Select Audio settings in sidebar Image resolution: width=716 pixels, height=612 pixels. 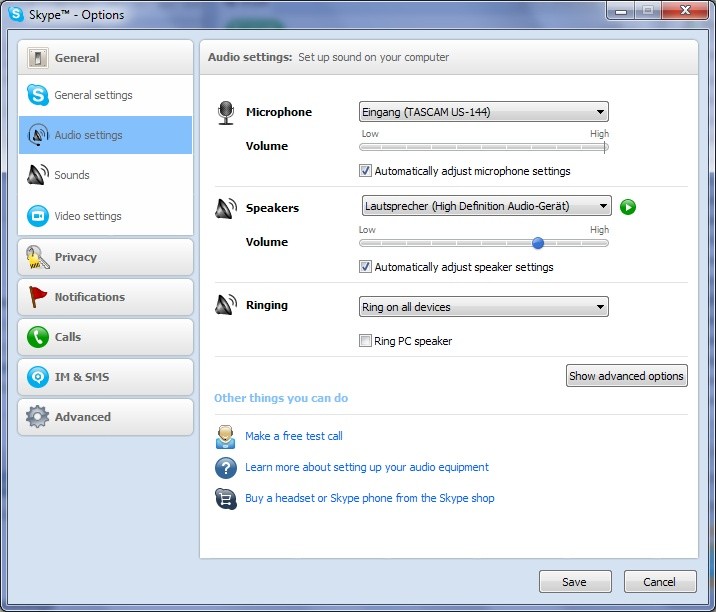(105, 135)
